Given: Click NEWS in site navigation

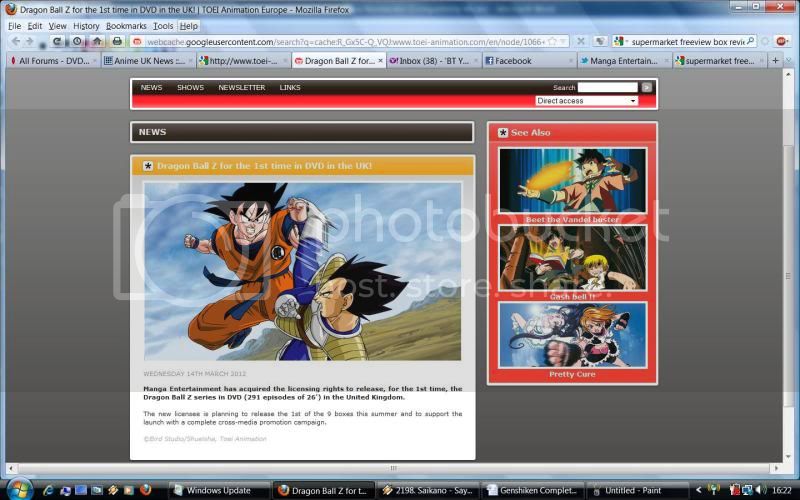Looking at the screenshot, I should [151, 88].
